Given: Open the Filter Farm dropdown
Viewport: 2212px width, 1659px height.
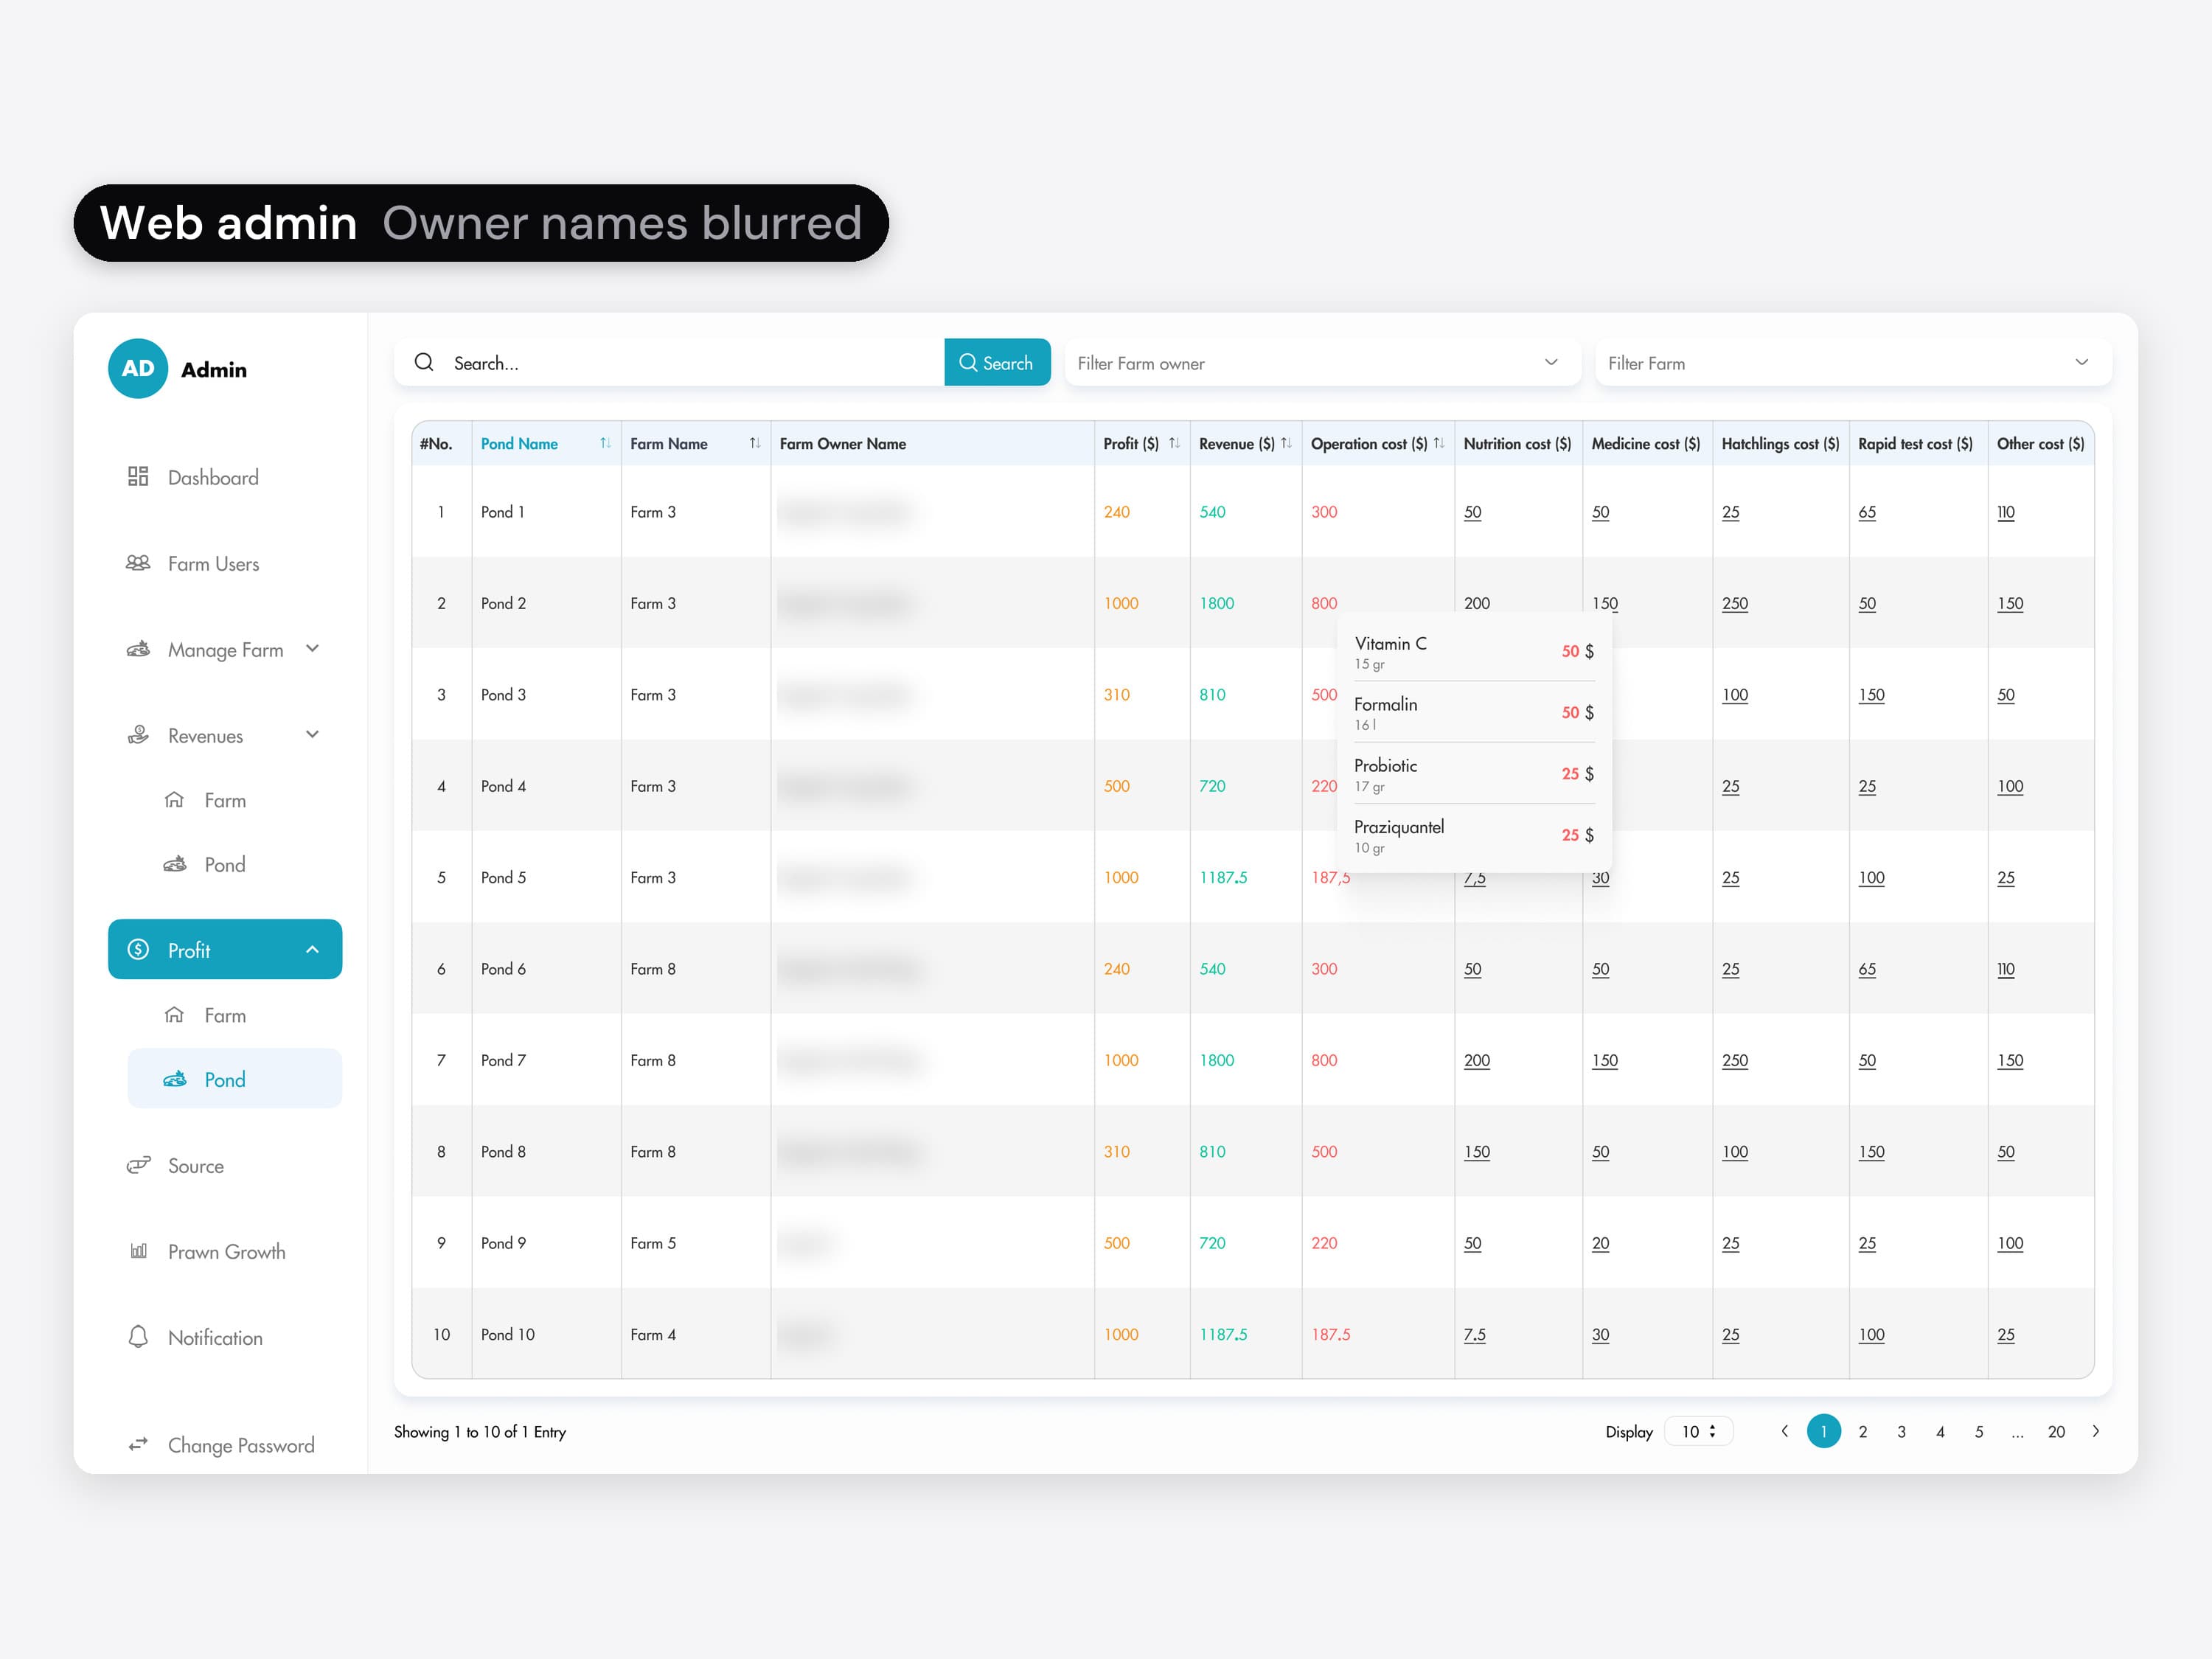Looking at the screenshot, I should point(1853,363).
